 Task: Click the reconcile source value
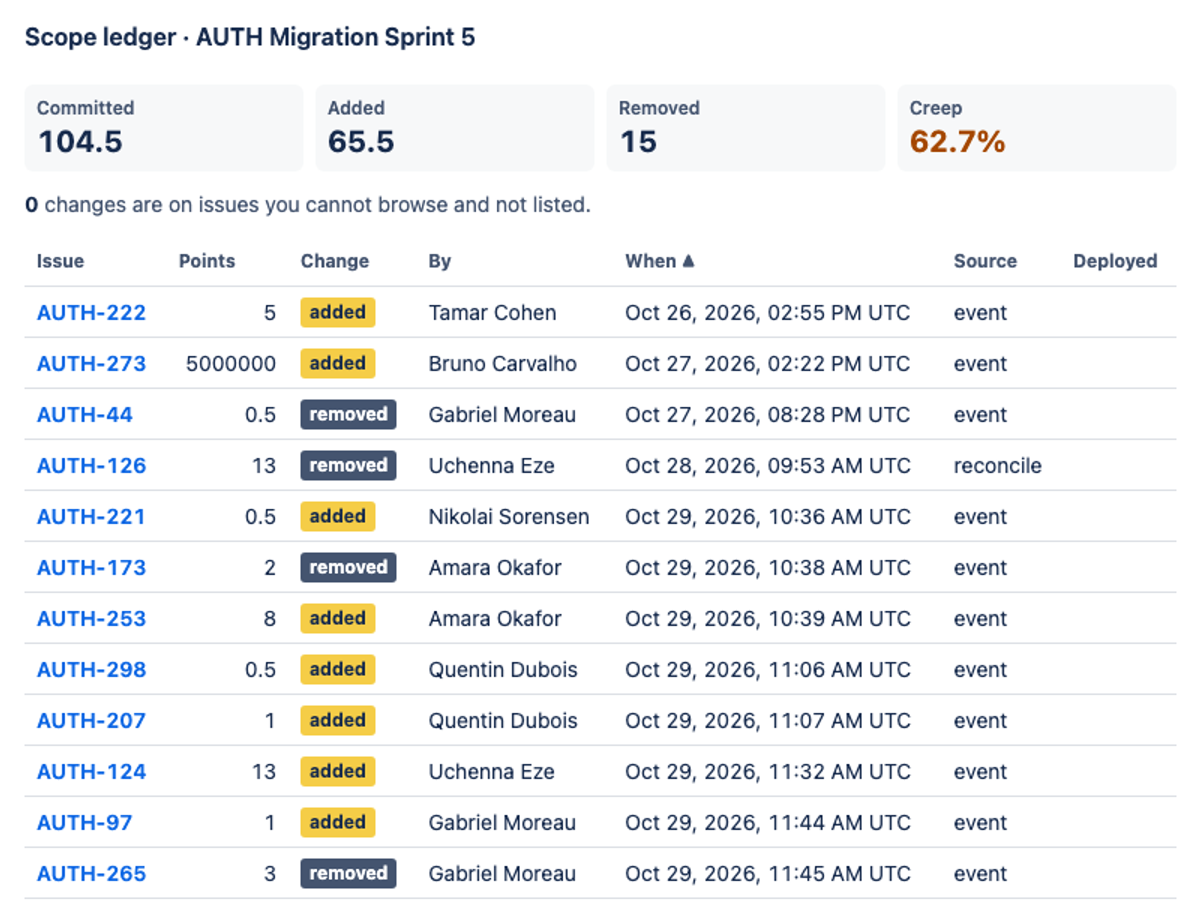tap(998, 465)
